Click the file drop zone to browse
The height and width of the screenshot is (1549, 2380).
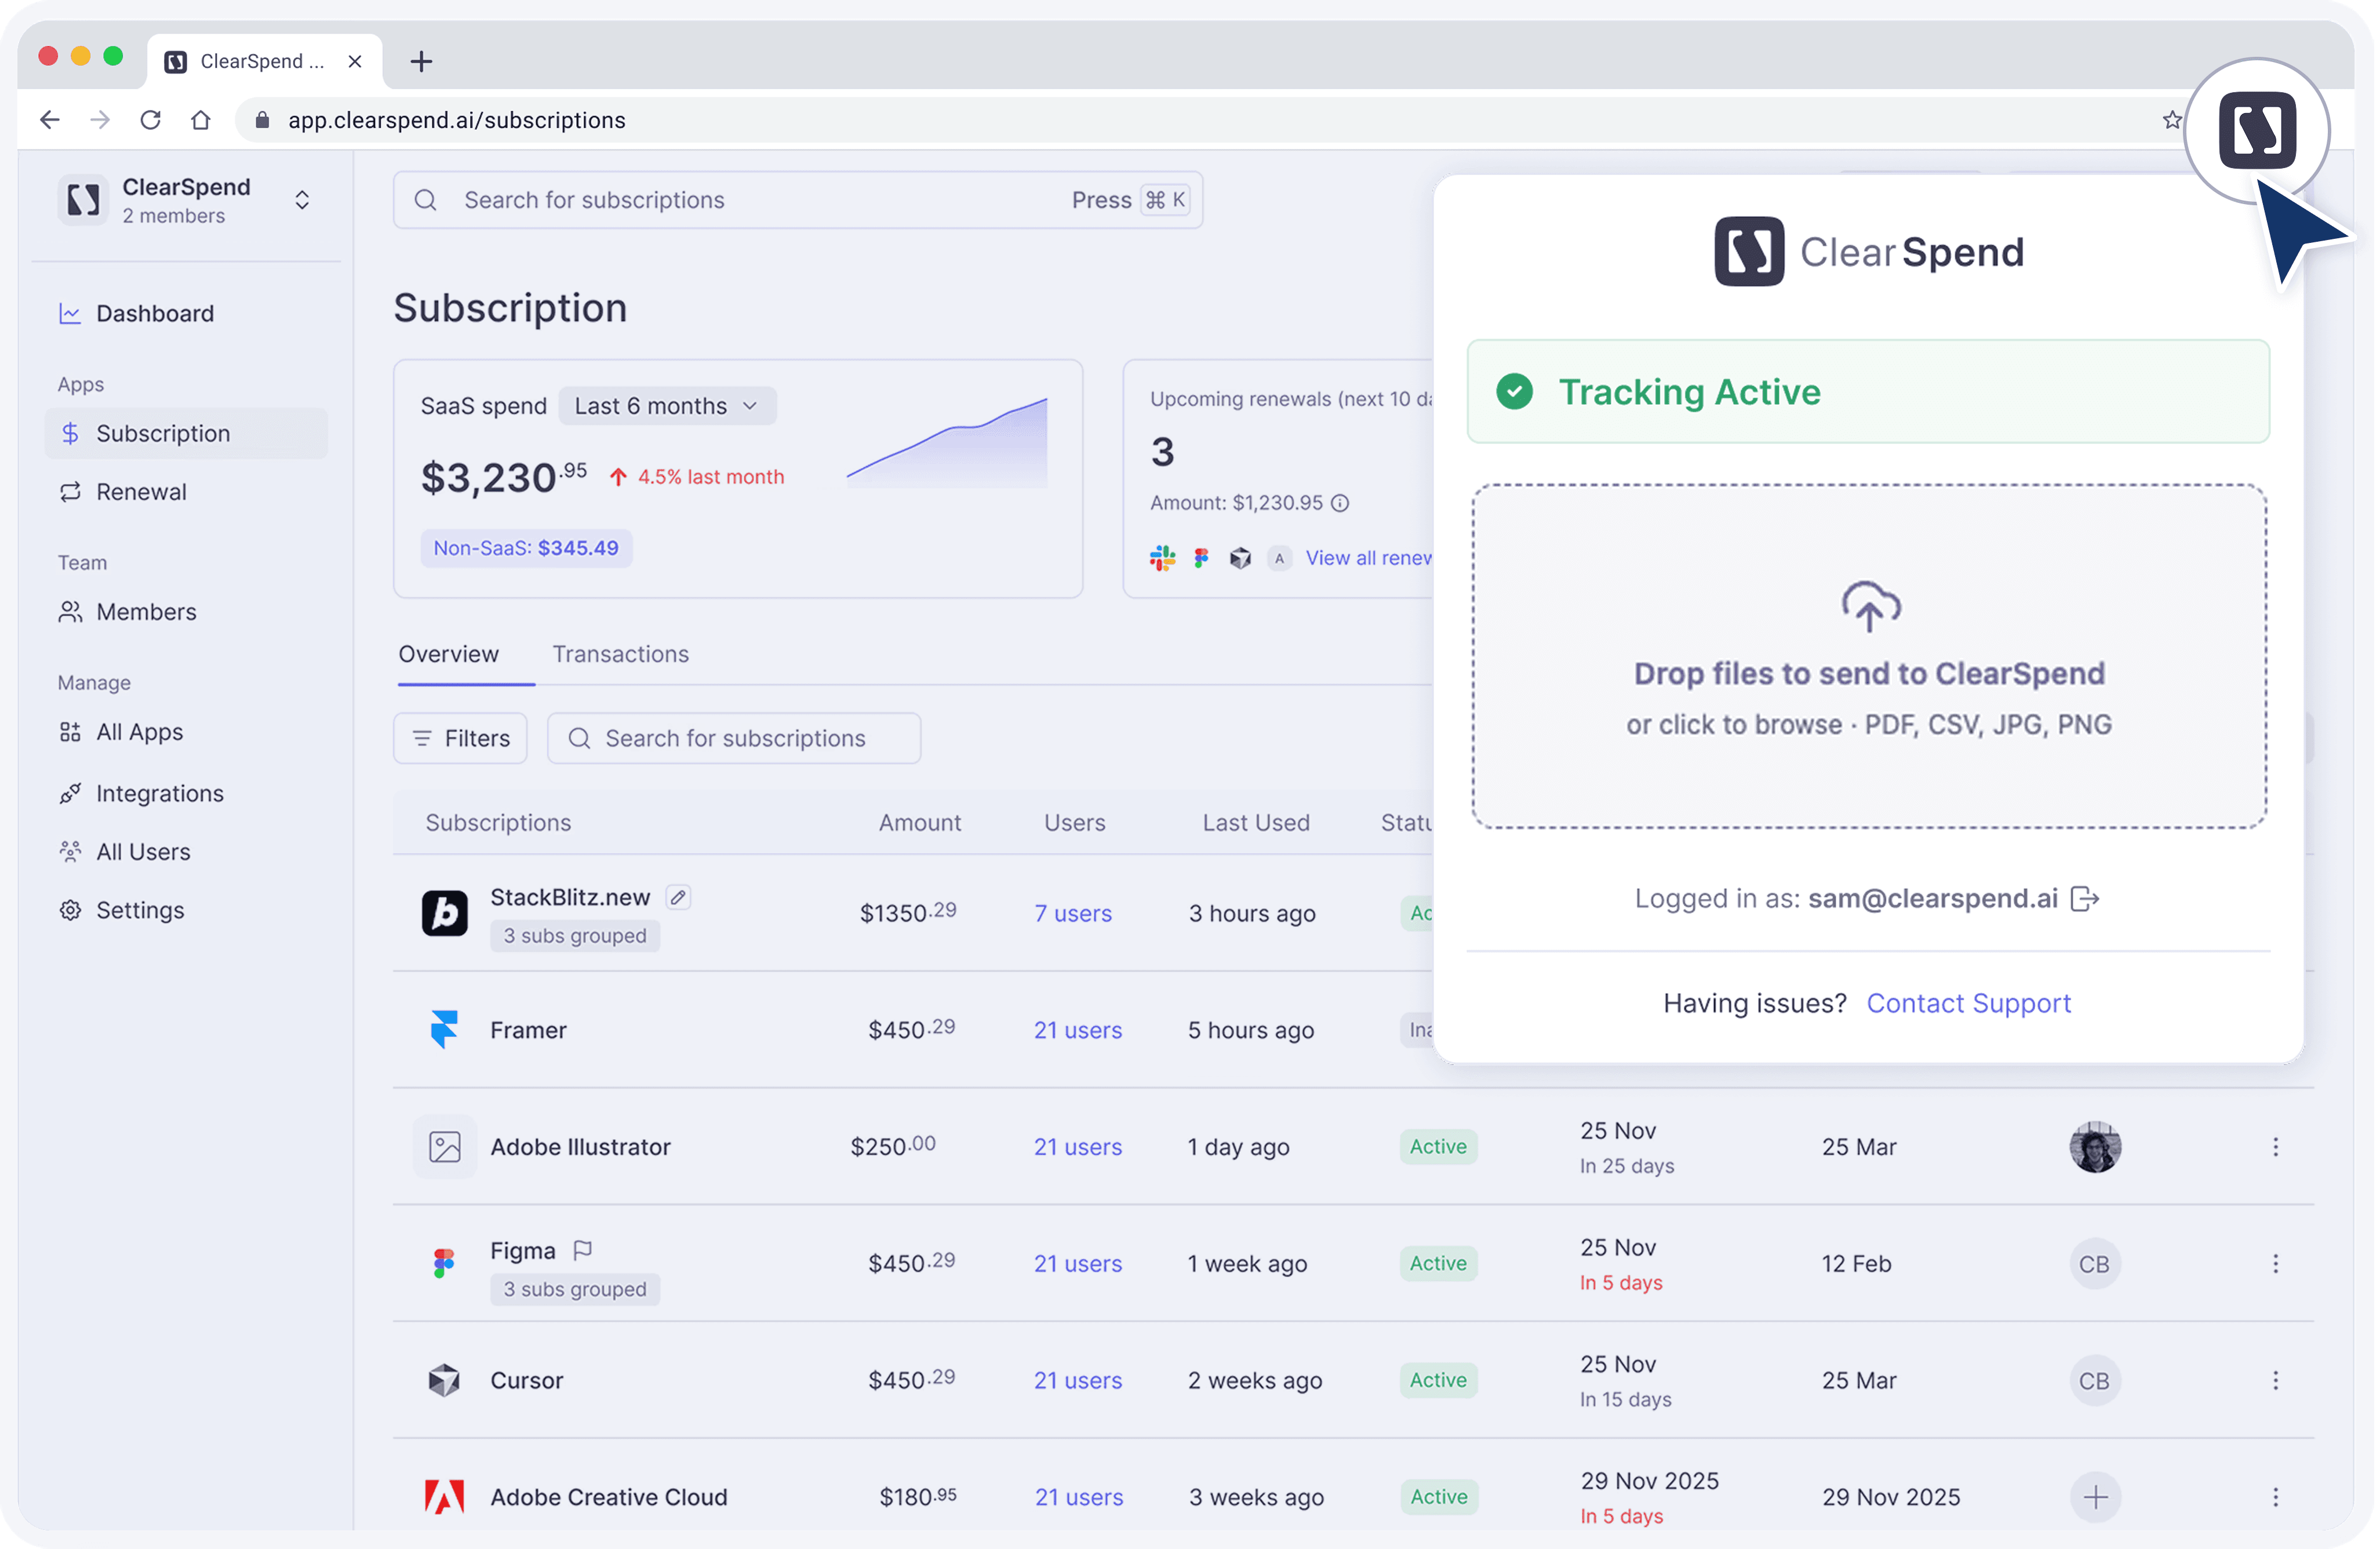(1868, 656)
